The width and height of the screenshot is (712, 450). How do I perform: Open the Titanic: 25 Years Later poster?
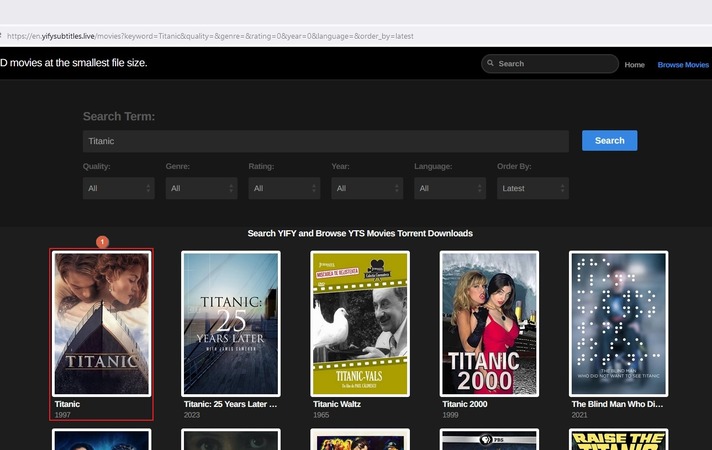click(x=231, y=323)
